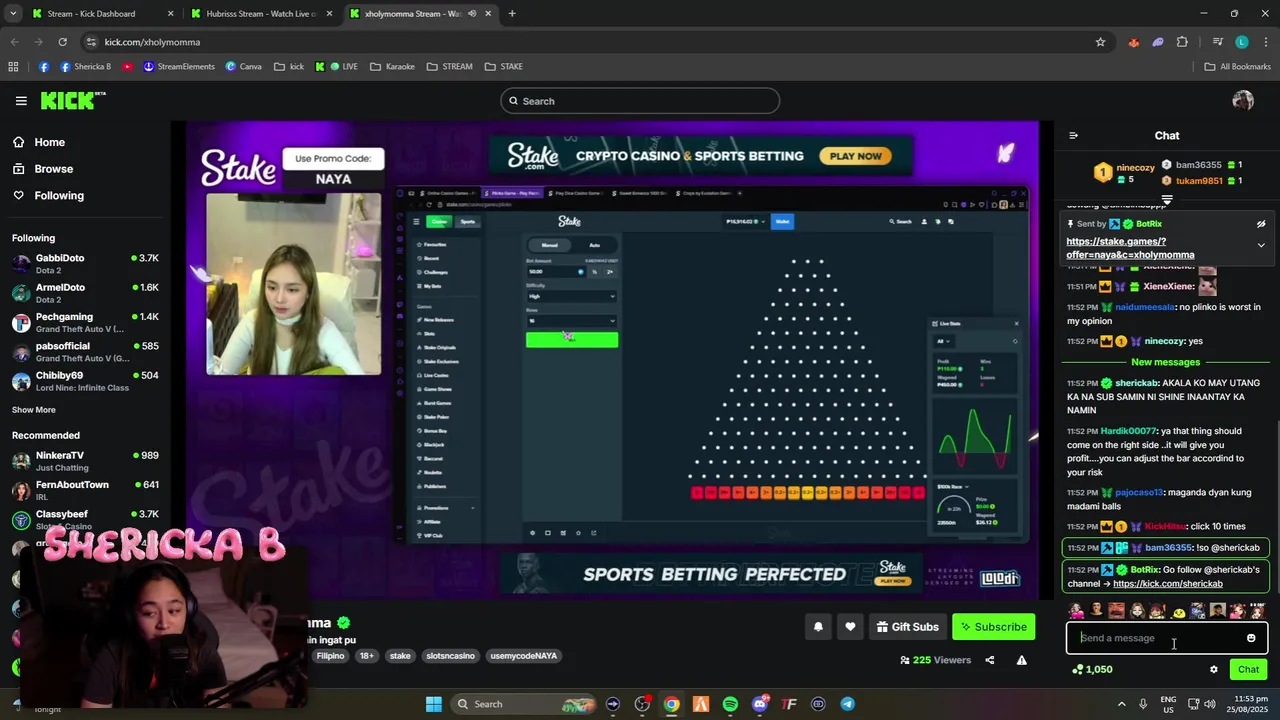Open the Karaoke bookmarks folder

(x=392, y=67)
